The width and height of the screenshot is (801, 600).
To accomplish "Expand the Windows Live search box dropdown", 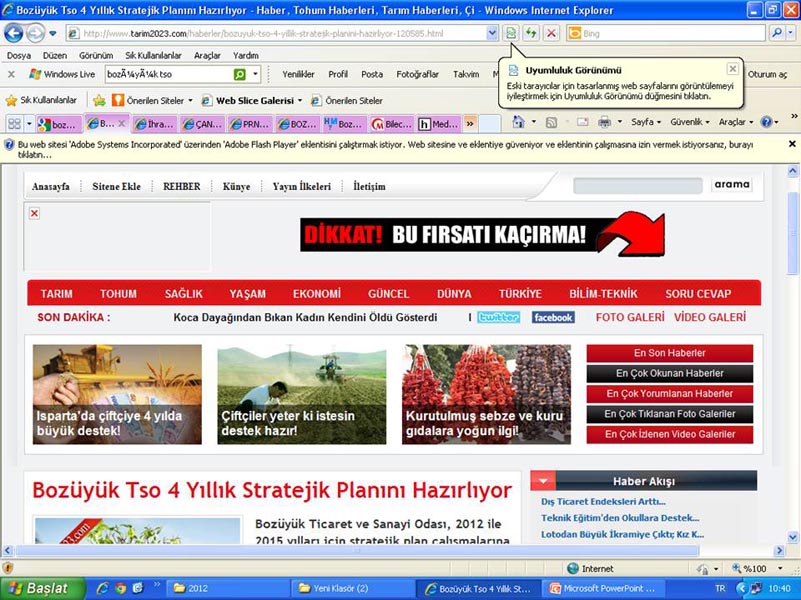I will coord(255,75).
